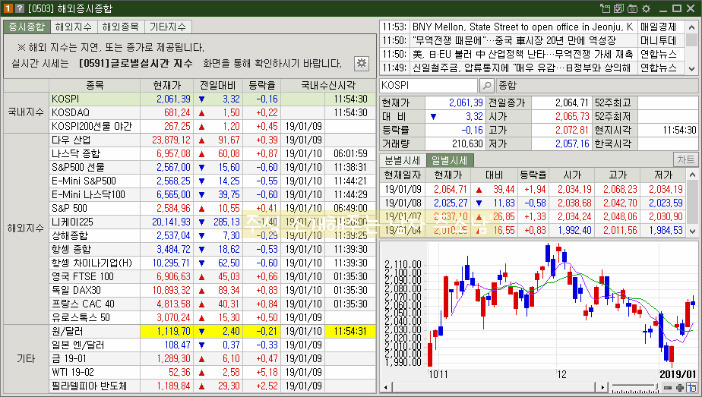Select the 독일 DAX30 row
702x397 pixels.
[212, 290]
